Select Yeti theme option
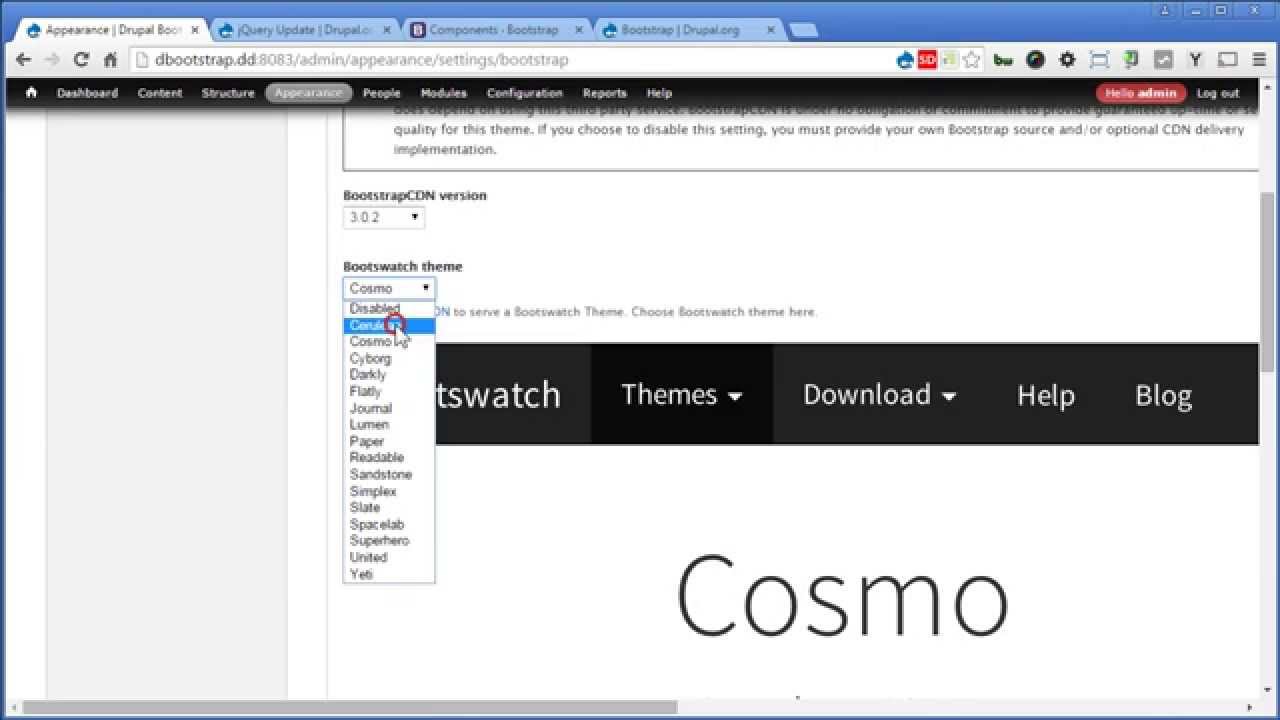Screen dimensions: 1280x720 (389, 574)
